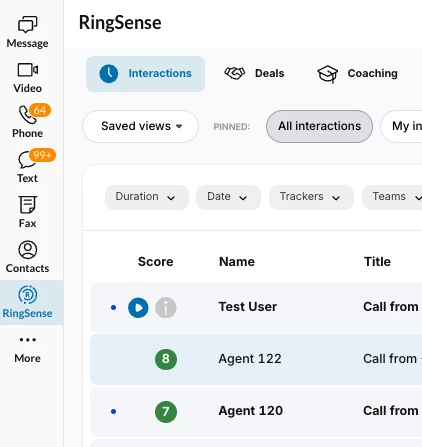This screenshot has height=447, width=422.
Task: Click the handshake icon for Deals
Action: tap(235, 73)
